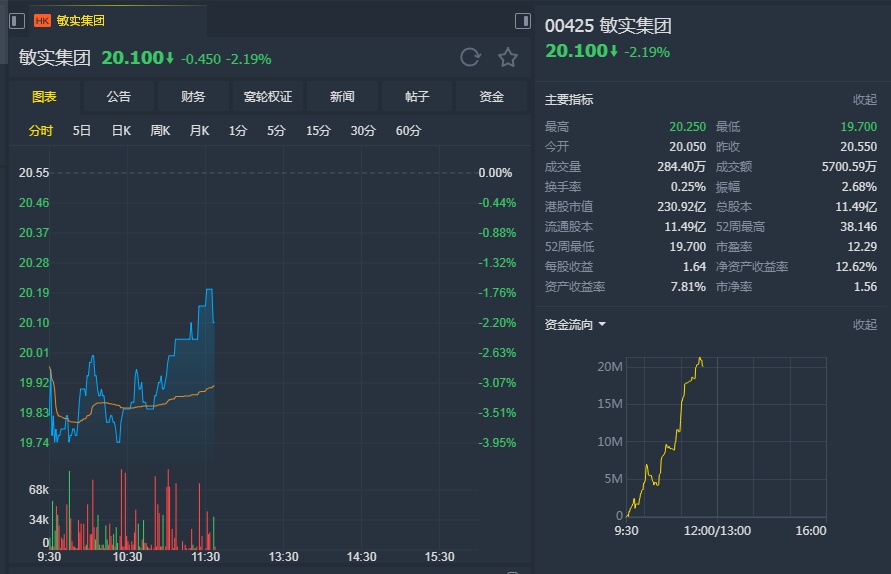This screenshot has width=891, height=574.
Task: Click the 12:00/13:00 label in fund flow chart
Action: tap(717, 531)
